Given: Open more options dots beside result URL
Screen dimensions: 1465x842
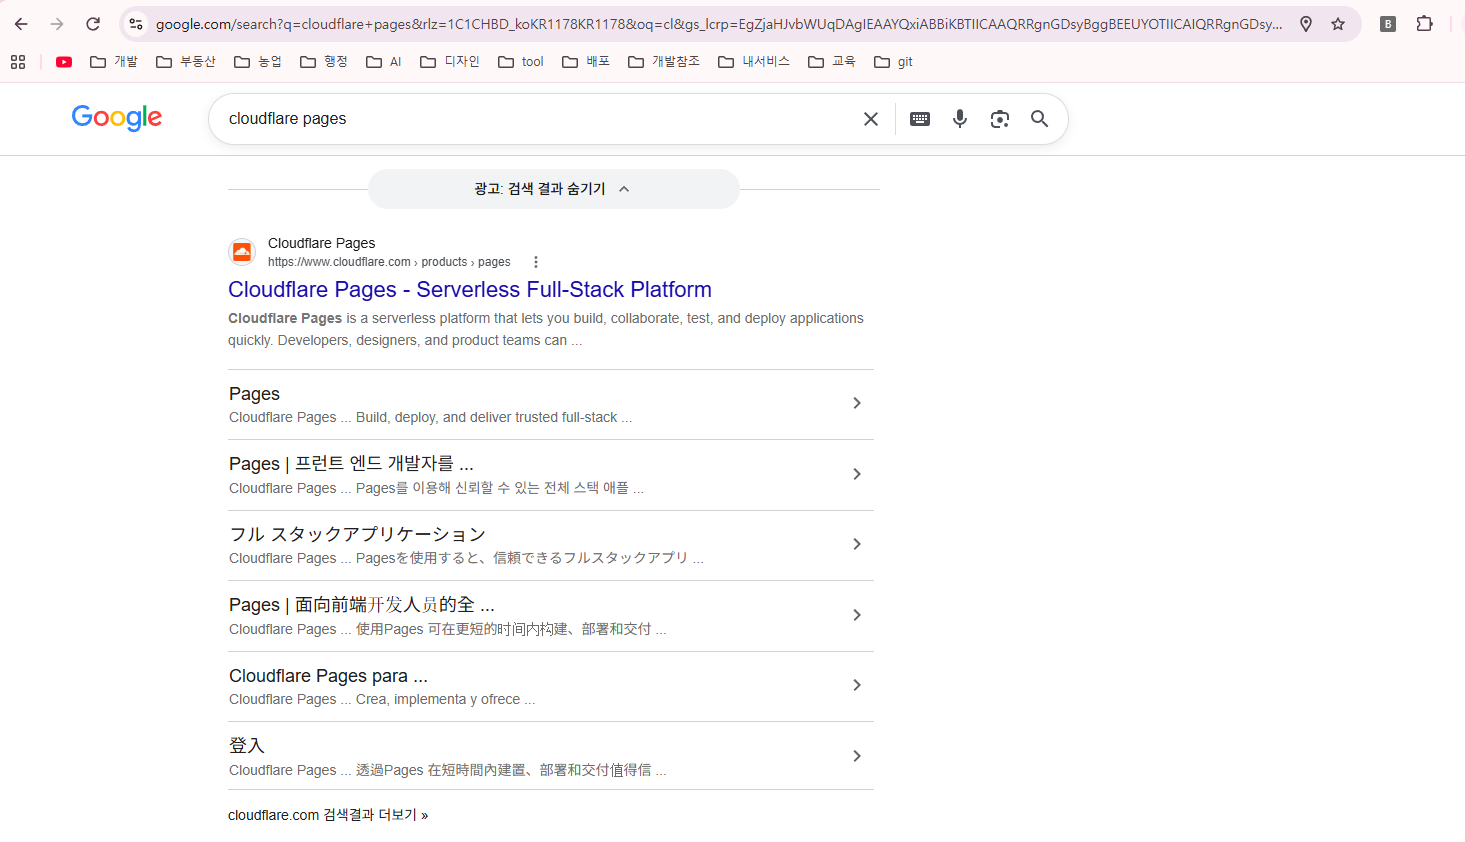Looking at the screenshot, I should click(536, 262).
